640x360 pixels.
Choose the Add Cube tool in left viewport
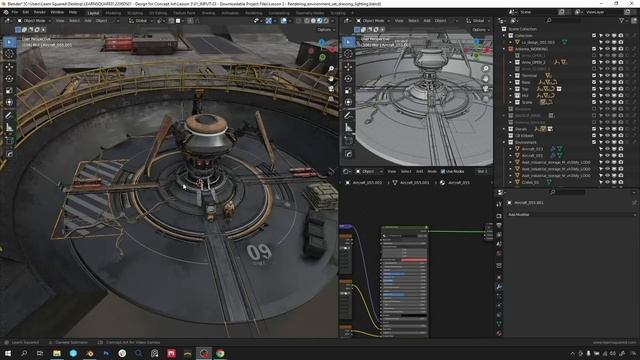point(9,140)
